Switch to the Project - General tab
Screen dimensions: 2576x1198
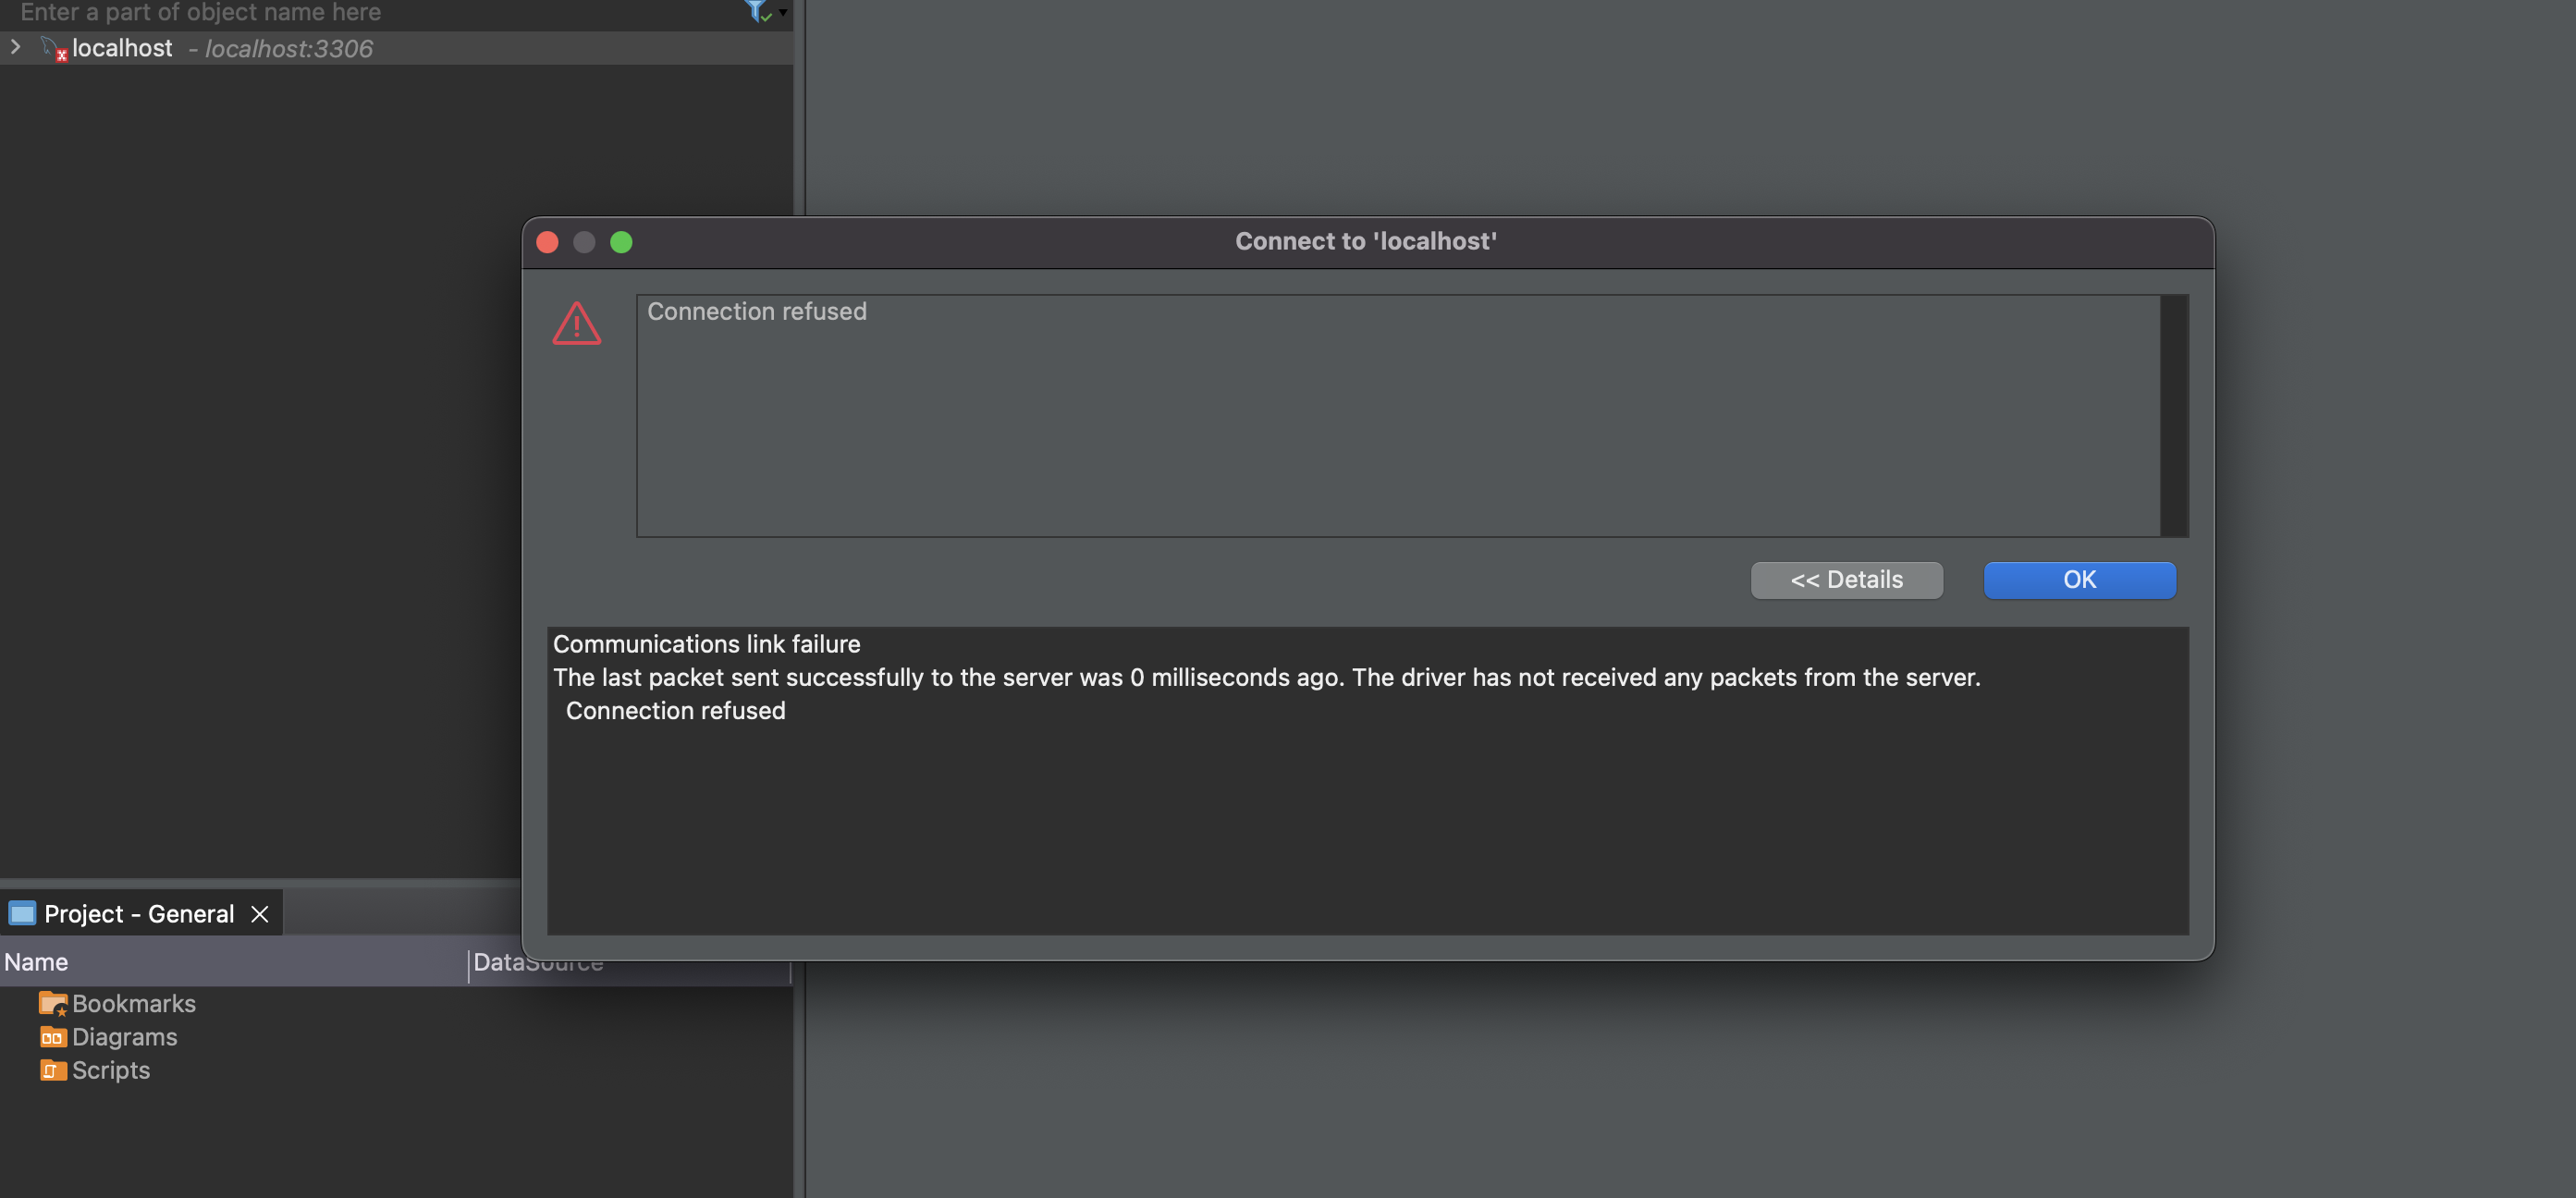tap(139, 914)
